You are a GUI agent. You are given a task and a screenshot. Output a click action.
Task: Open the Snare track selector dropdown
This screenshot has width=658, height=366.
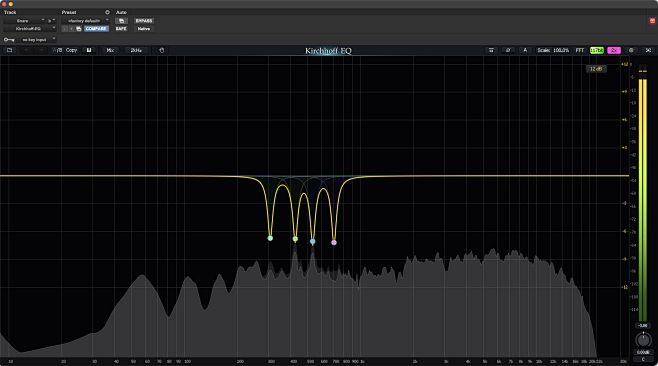(24, 21)
